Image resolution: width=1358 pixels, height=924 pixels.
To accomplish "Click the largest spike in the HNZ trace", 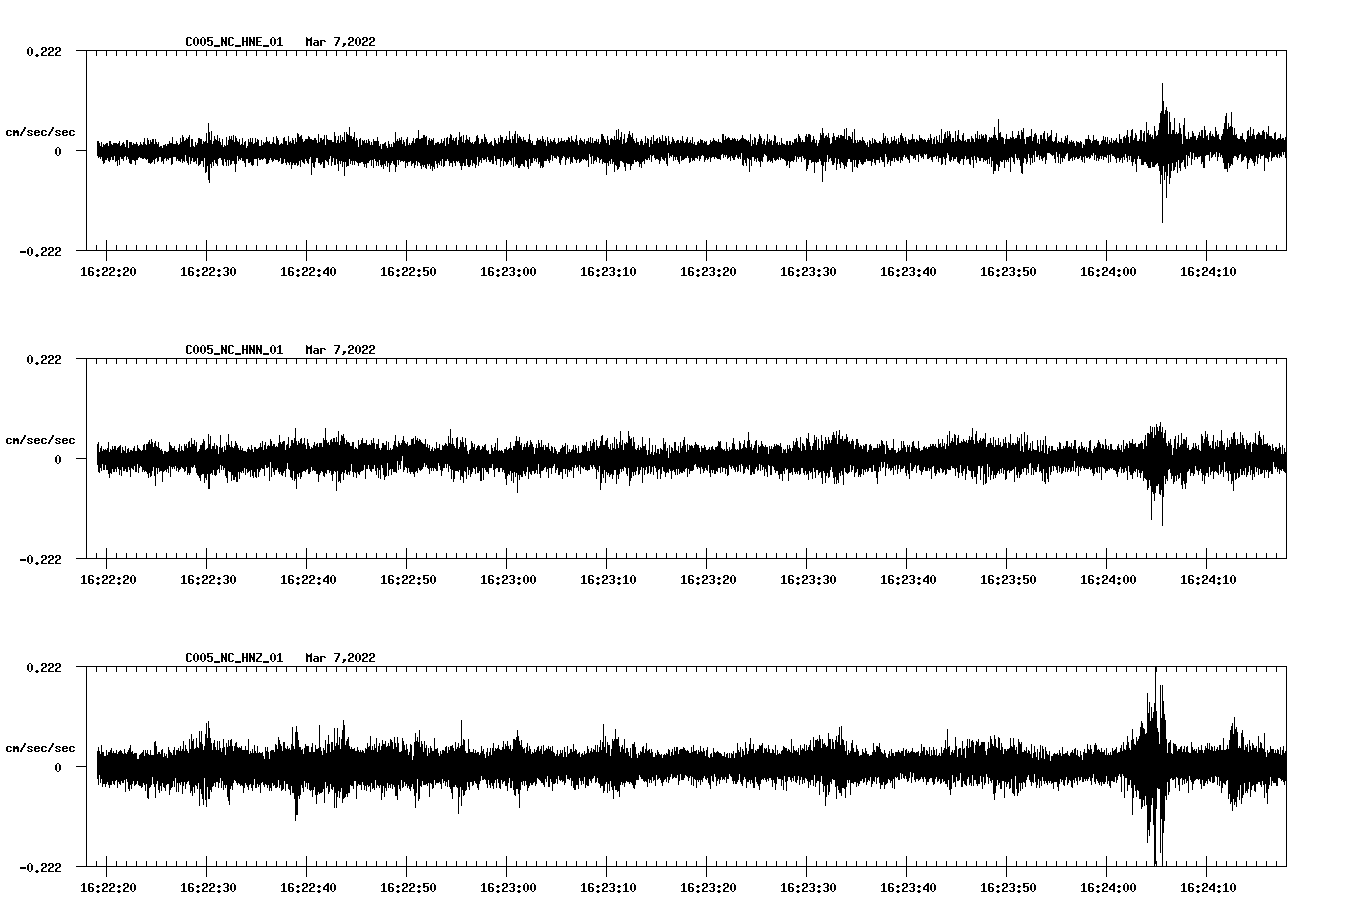I will click(1156, 766).
